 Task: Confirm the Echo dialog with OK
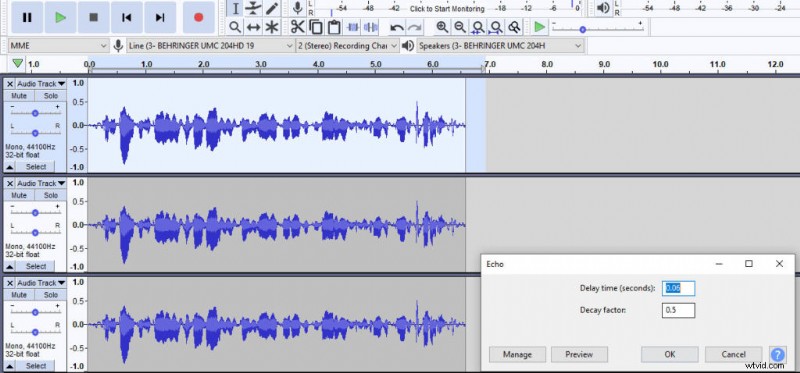669,354
